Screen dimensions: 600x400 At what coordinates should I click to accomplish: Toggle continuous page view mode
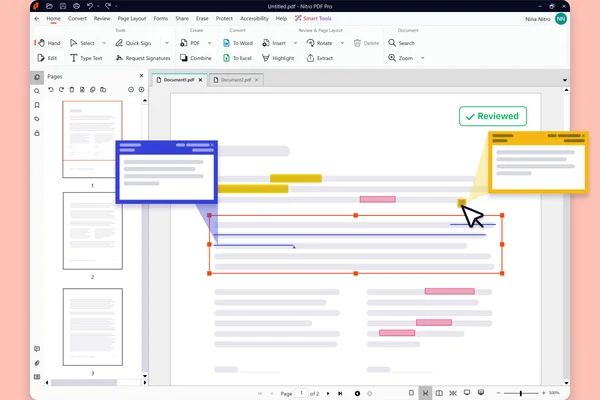[425, 393]
